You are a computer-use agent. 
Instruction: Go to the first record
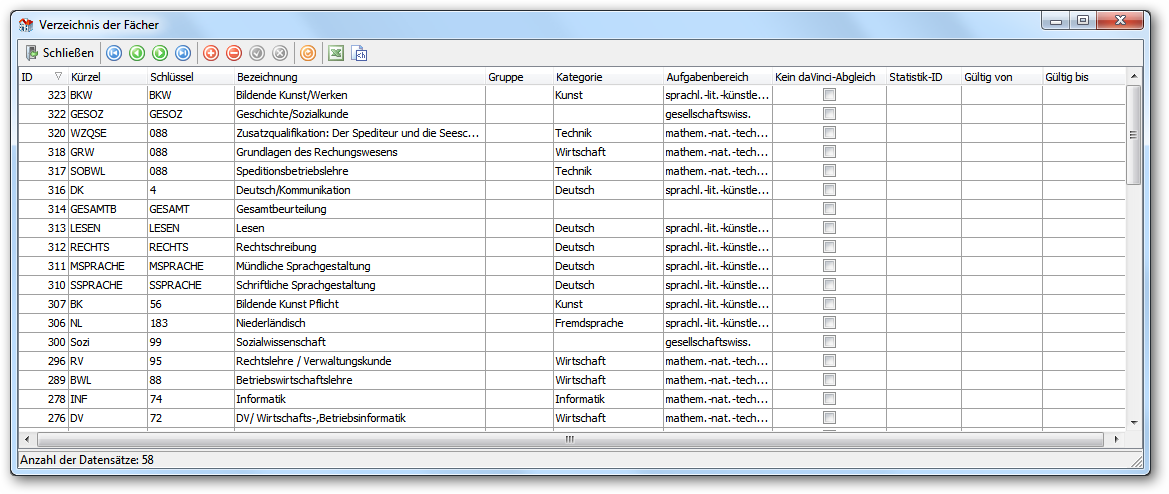113,53
